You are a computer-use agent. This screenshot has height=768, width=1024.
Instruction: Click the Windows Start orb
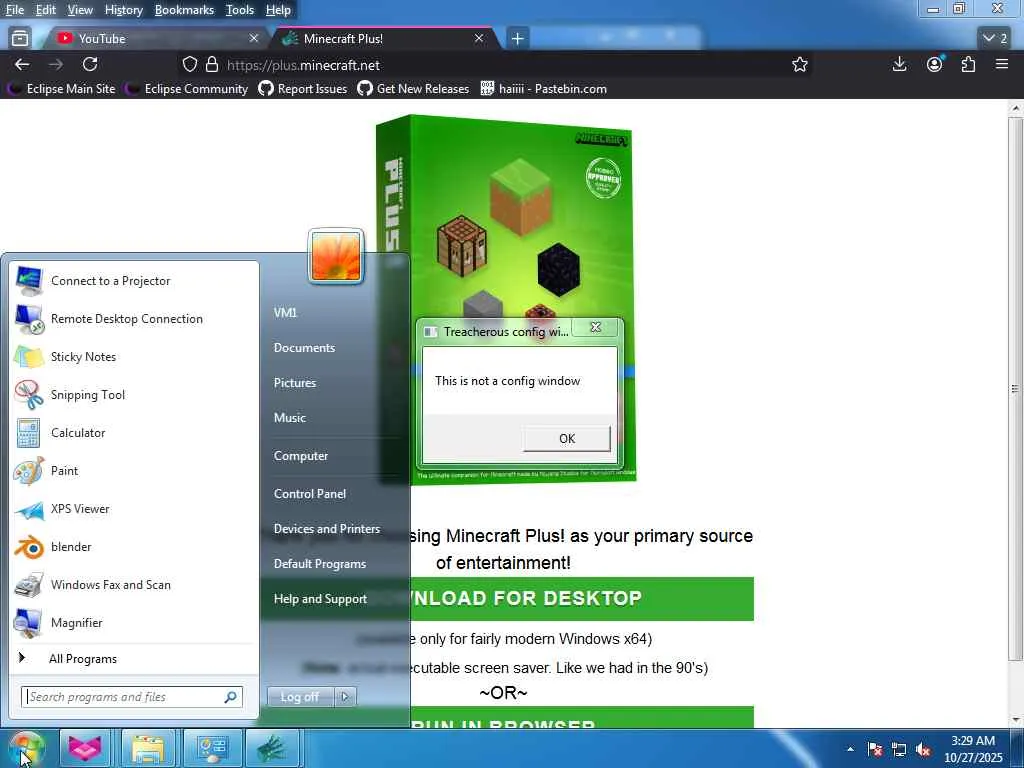pyautogui.click(x=26, y=748)
